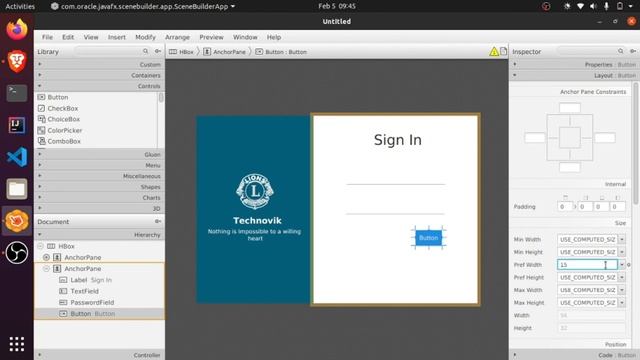Click the top anchor constraint field
Image resolution: width=640 pixels, height=360 pixels.
click(570, 108)
